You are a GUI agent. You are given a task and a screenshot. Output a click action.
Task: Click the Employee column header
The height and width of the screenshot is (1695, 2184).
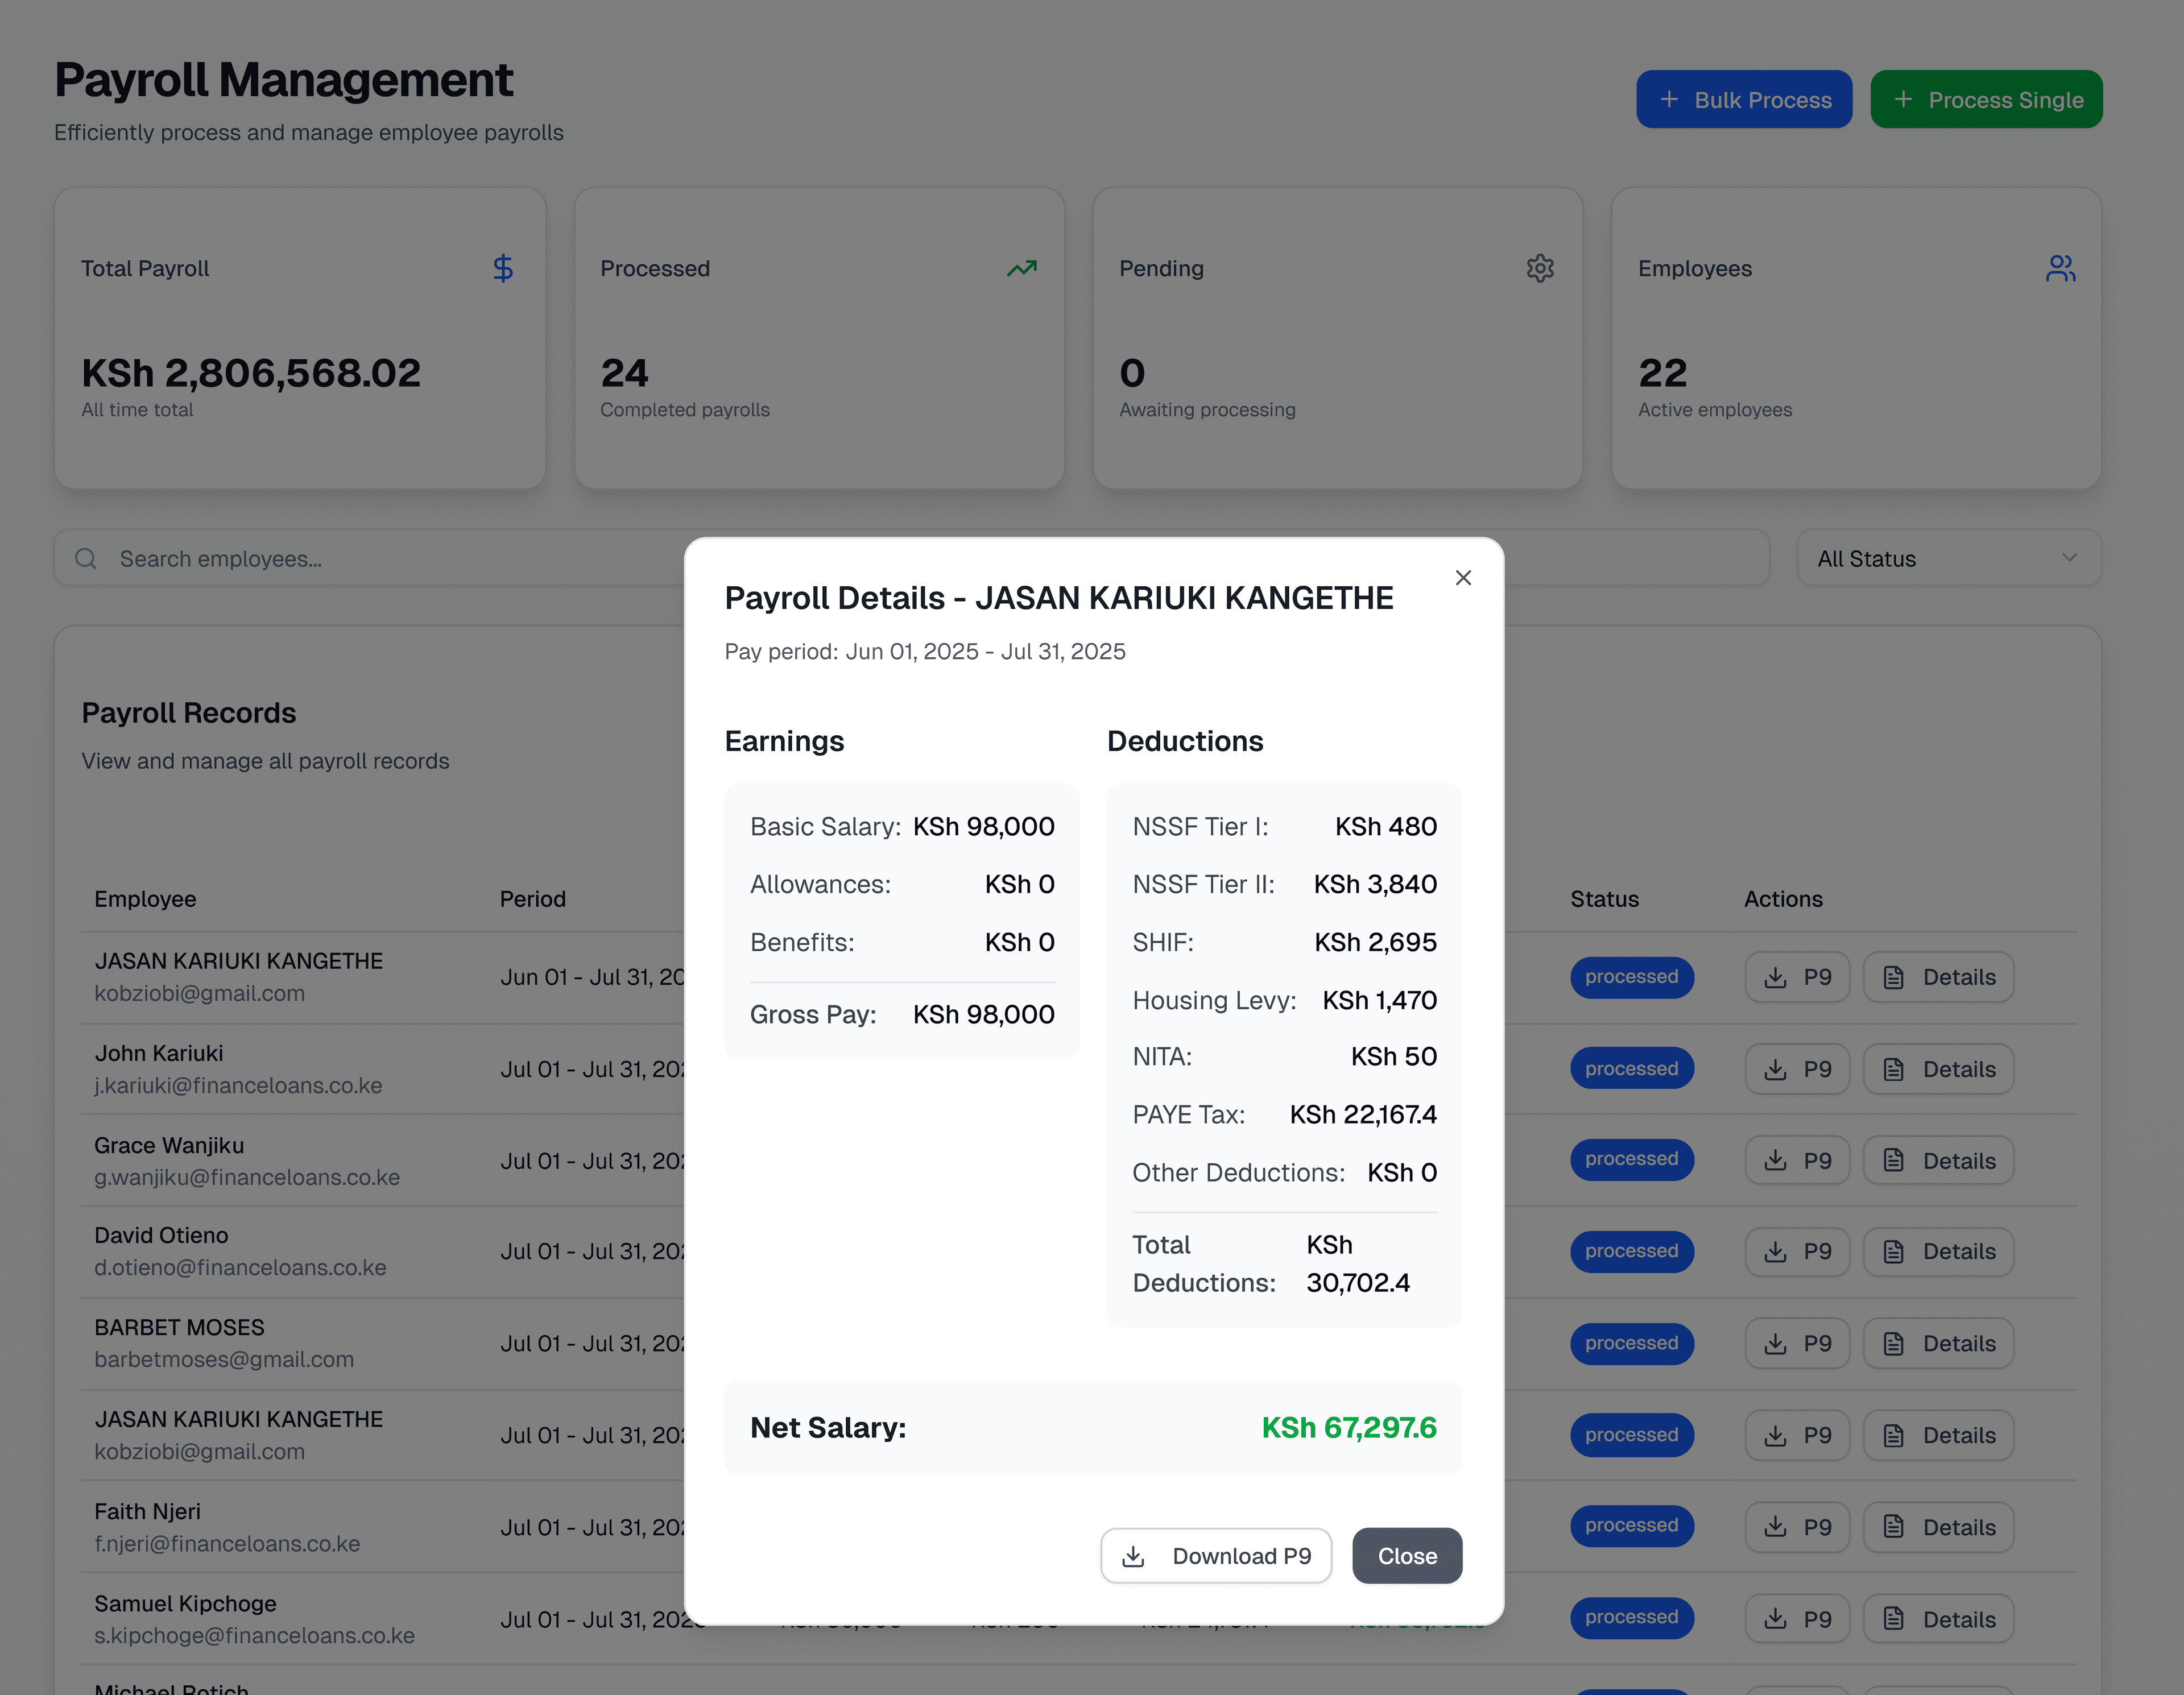click(x=145, y=899)
